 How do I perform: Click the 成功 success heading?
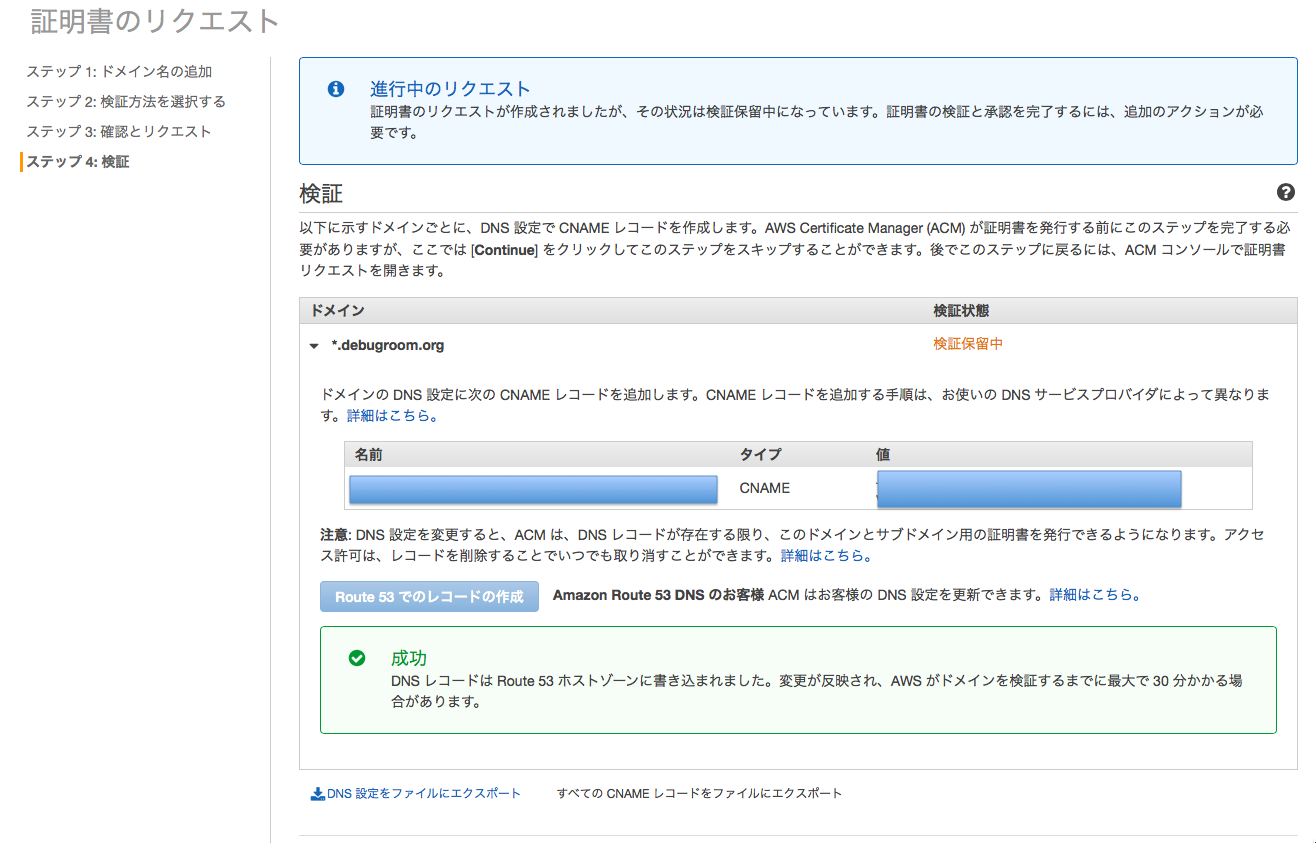click(x=409, y=658)
